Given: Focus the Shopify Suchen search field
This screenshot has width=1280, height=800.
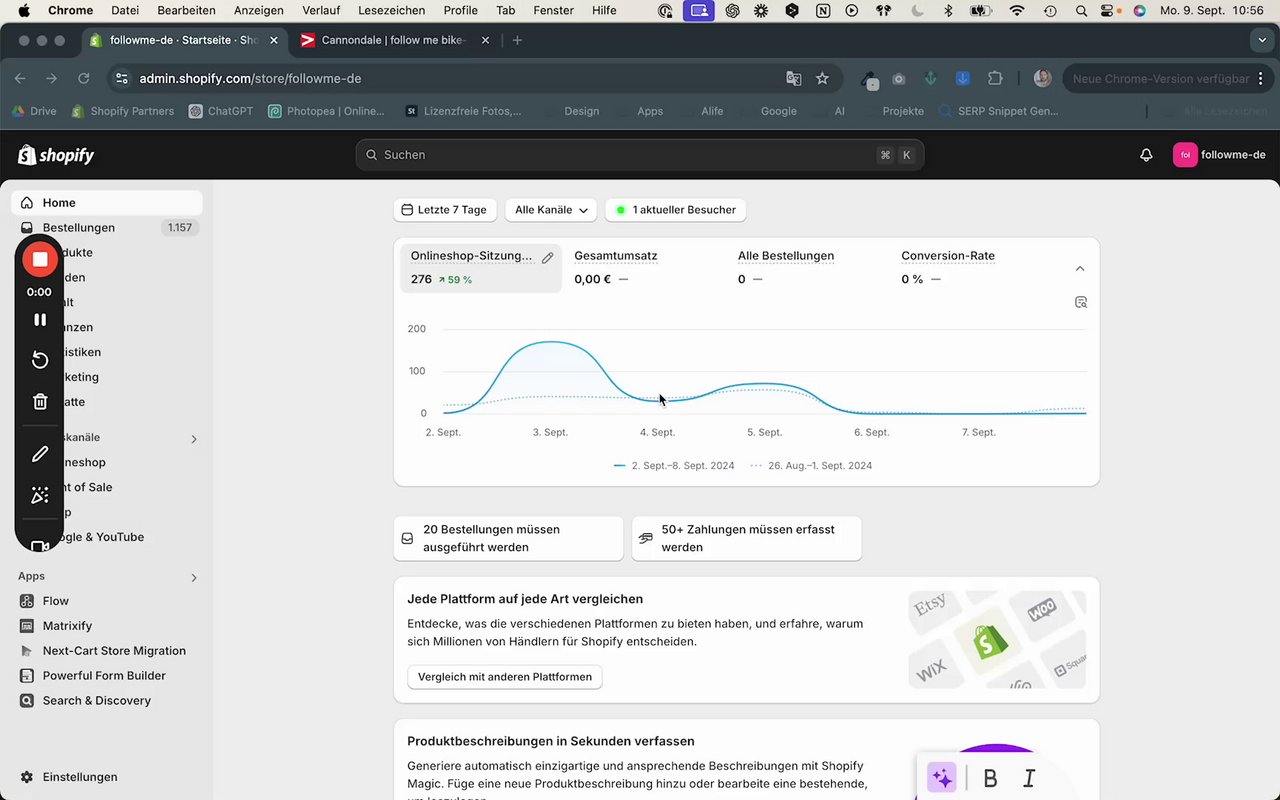Looking at the screenshot, I should point(640,155).
